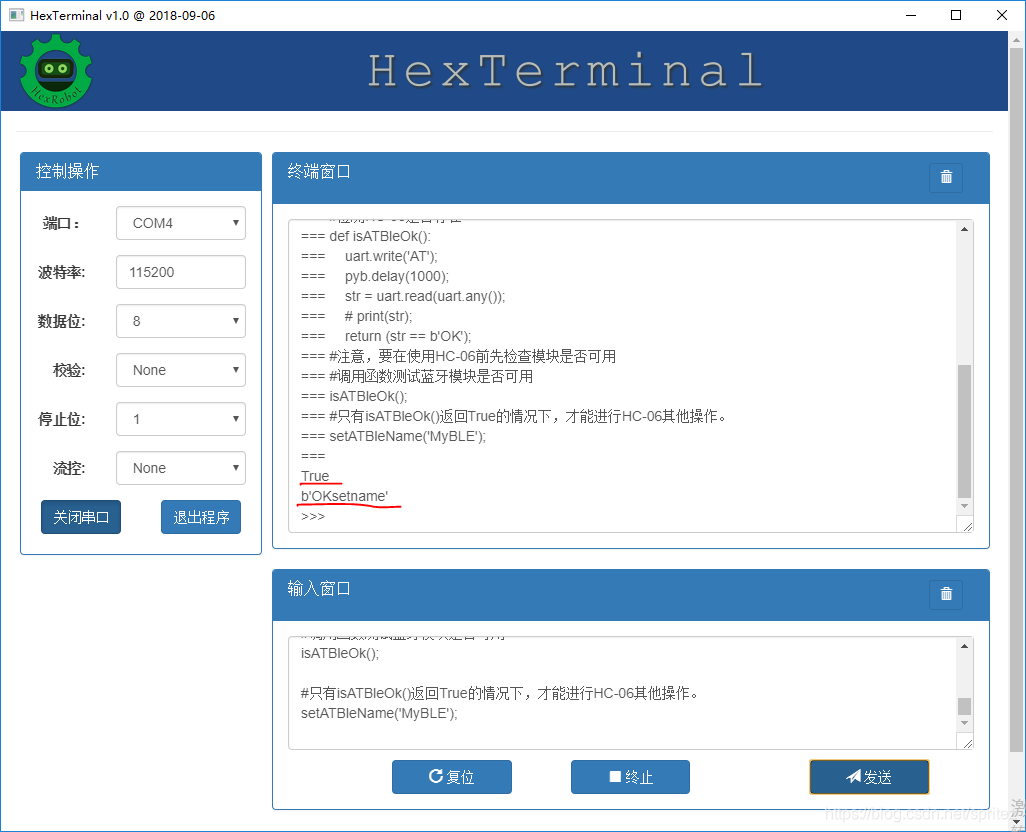Image resolution: width=1026 pixels, height=832 pixels.
Task: Click the input window scrollbar down arrow
Action: click(x=964, y=723)
